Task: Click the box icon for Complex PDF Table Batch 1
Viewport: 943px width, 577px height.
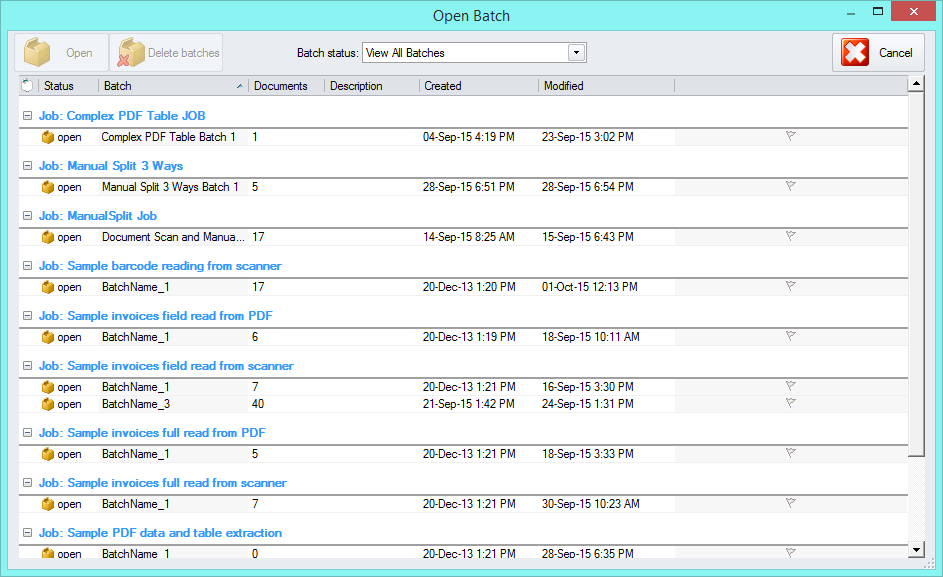Action: pos(47,137)
